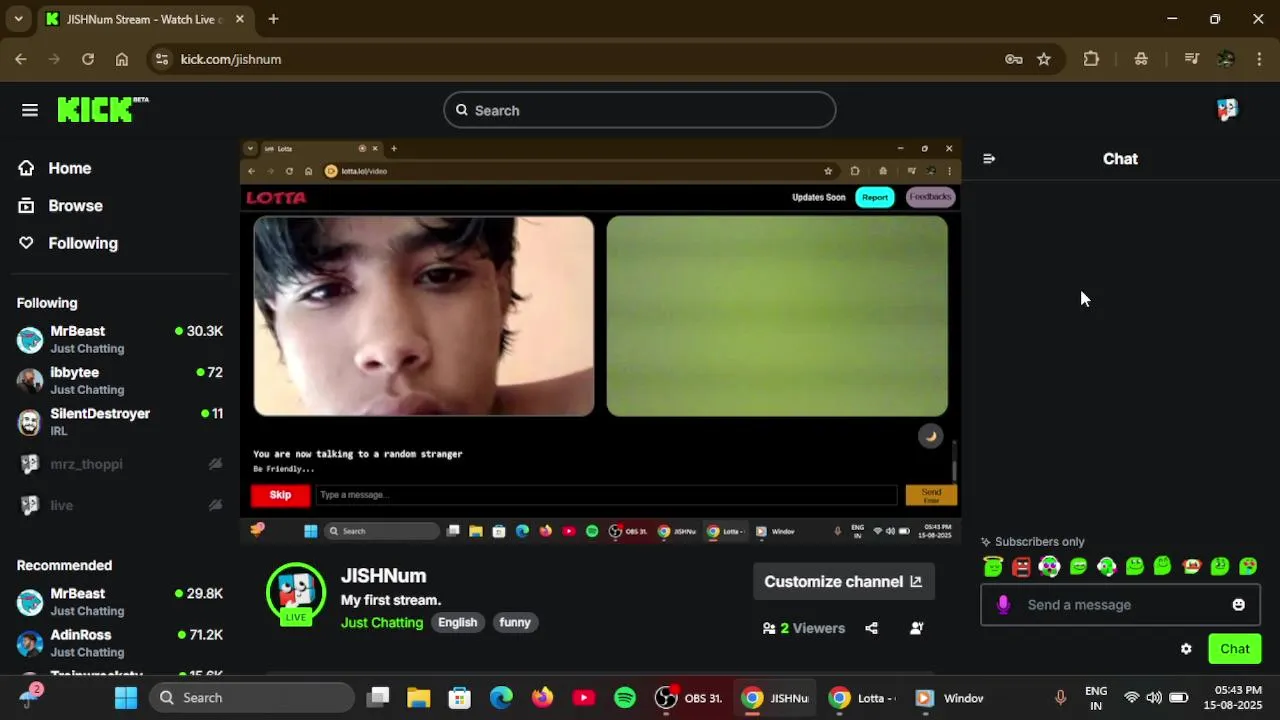Open Following in the sidebar
The width and height of the screenshot is (1280, 720).
67,243
